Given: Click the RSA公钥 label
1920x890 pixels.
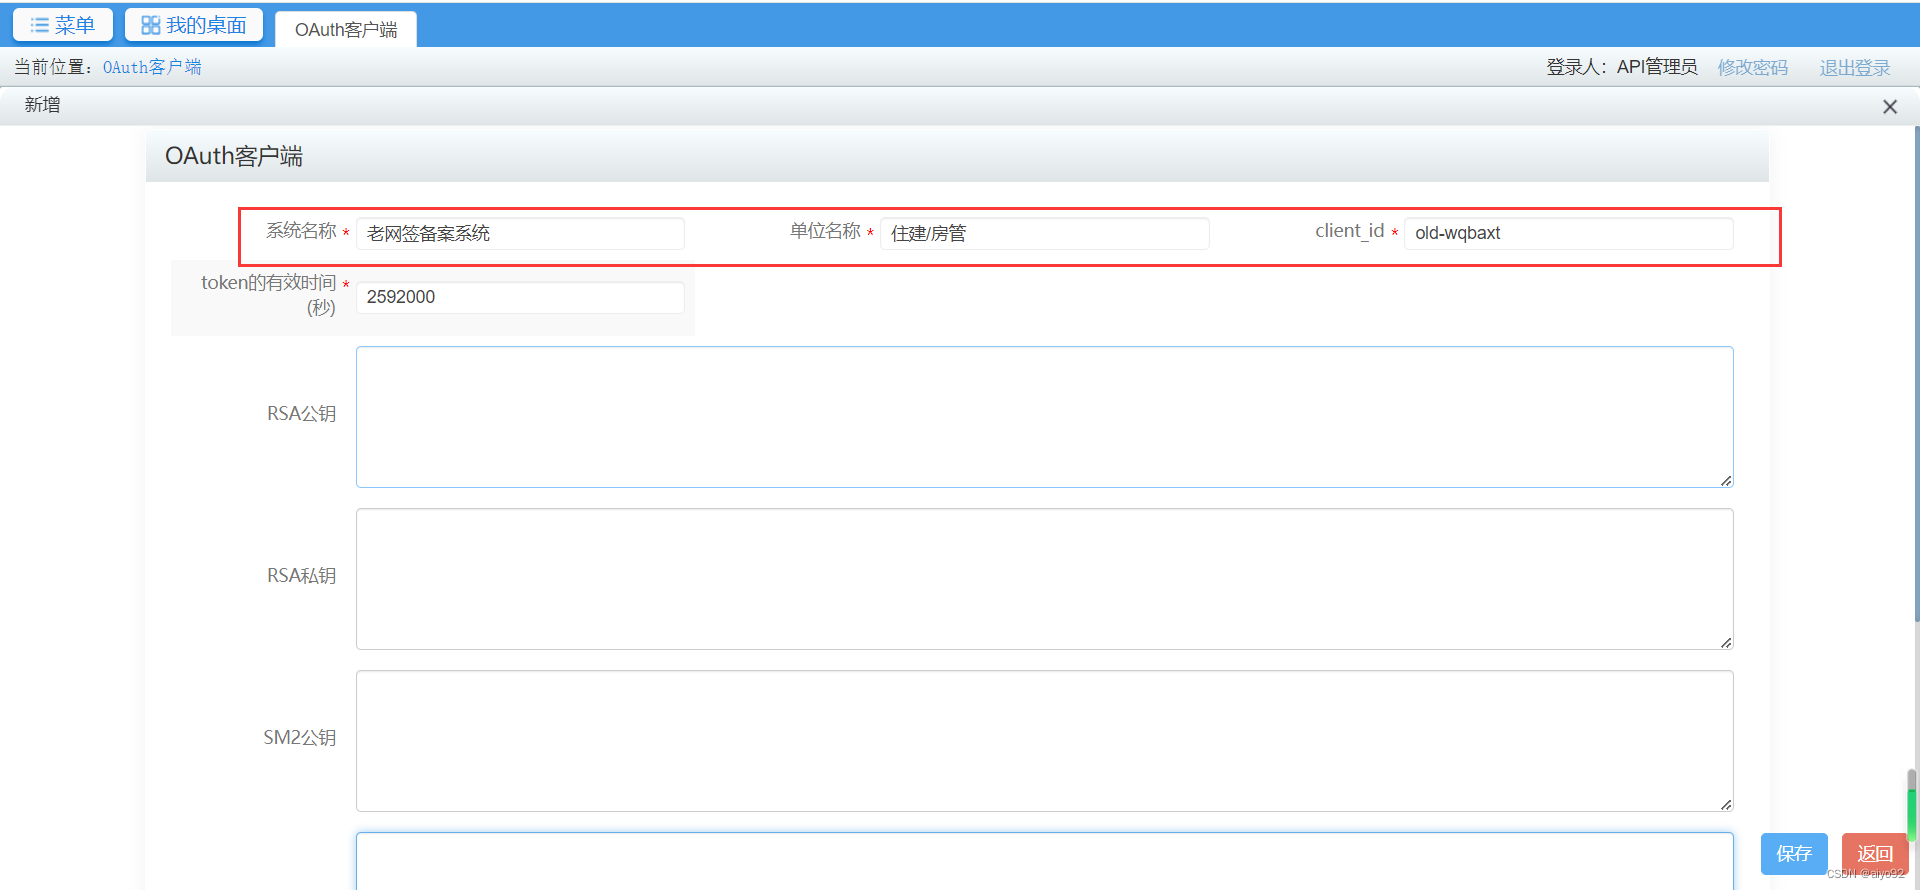Looking at the screenshot, I should (x=301, y=414).
